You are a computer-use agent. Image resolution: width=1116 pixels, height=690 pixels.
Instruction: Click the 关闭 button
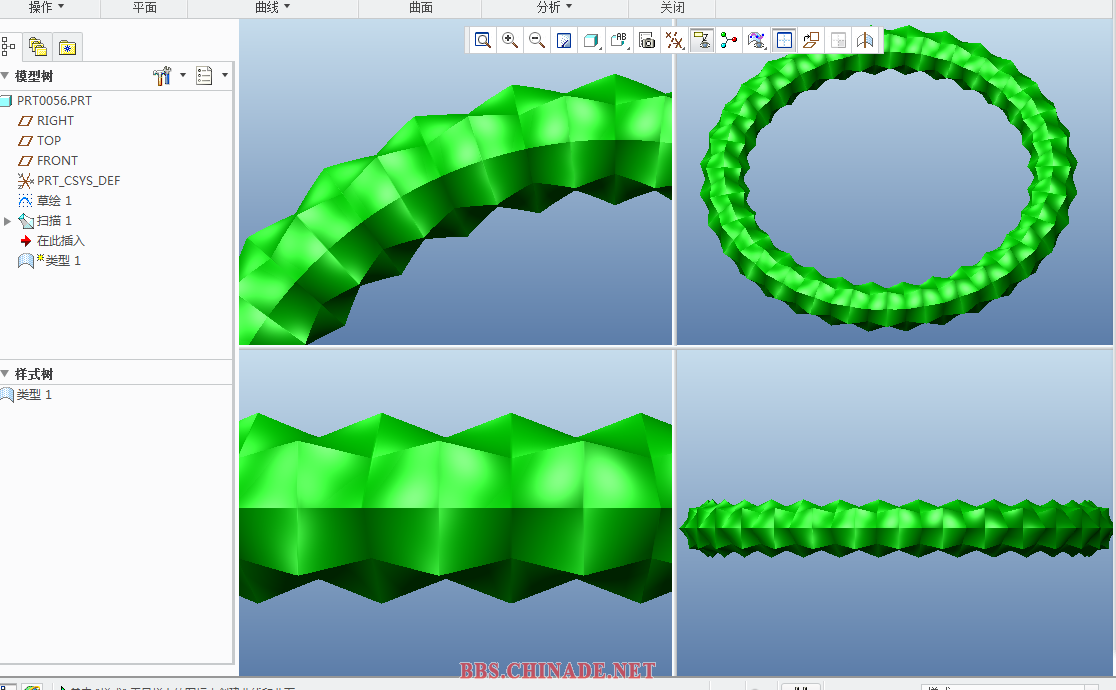[672, 7]
